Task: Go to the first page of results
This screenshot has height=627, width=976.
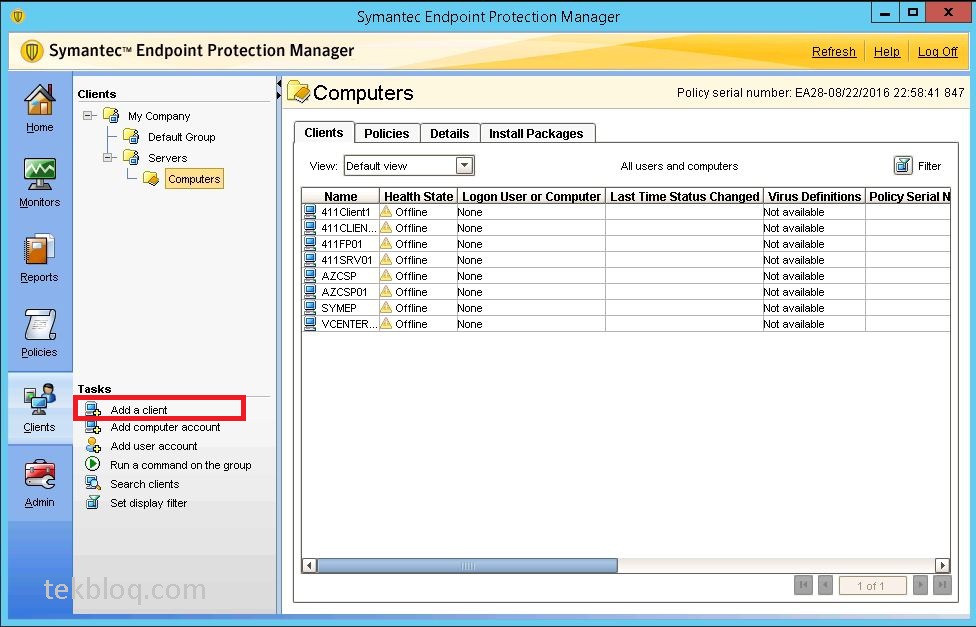Action: point(803,585)
